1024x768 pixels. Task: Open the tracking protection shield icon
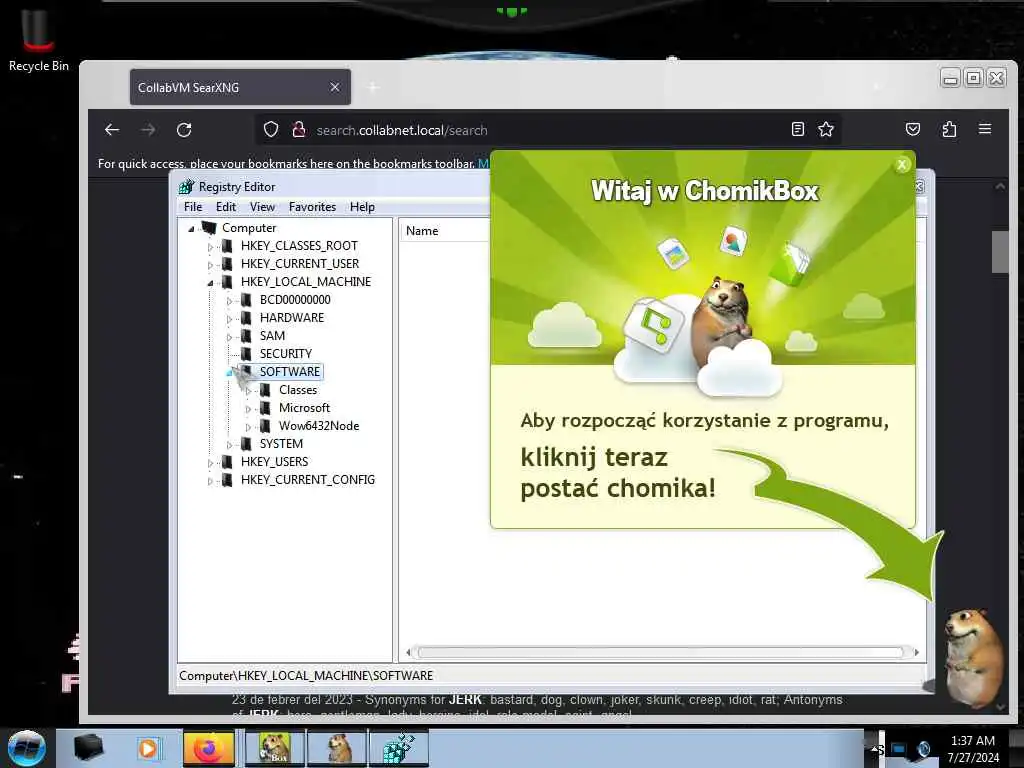tap(271, 129)
